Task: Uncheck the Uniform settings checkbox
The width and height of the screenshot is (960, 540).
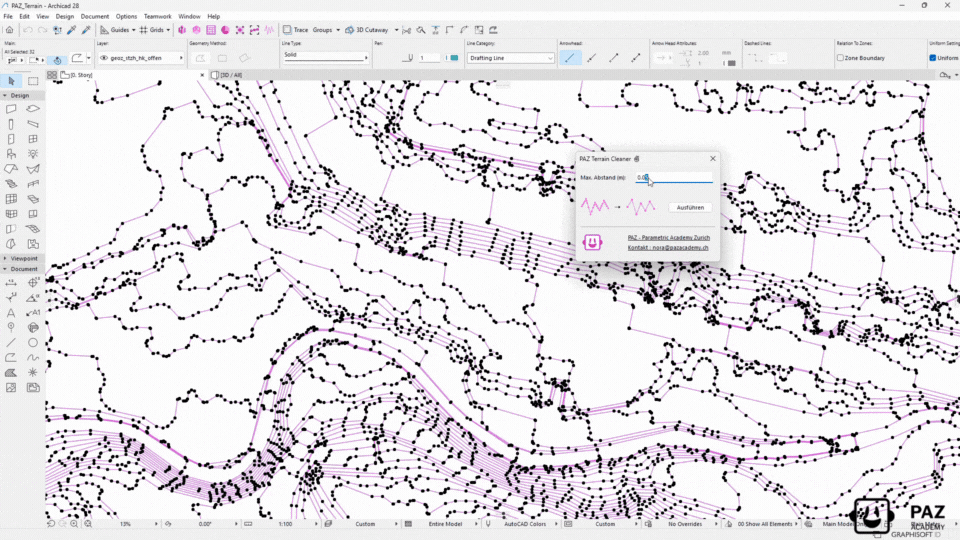Action: [x=933, y=58]
